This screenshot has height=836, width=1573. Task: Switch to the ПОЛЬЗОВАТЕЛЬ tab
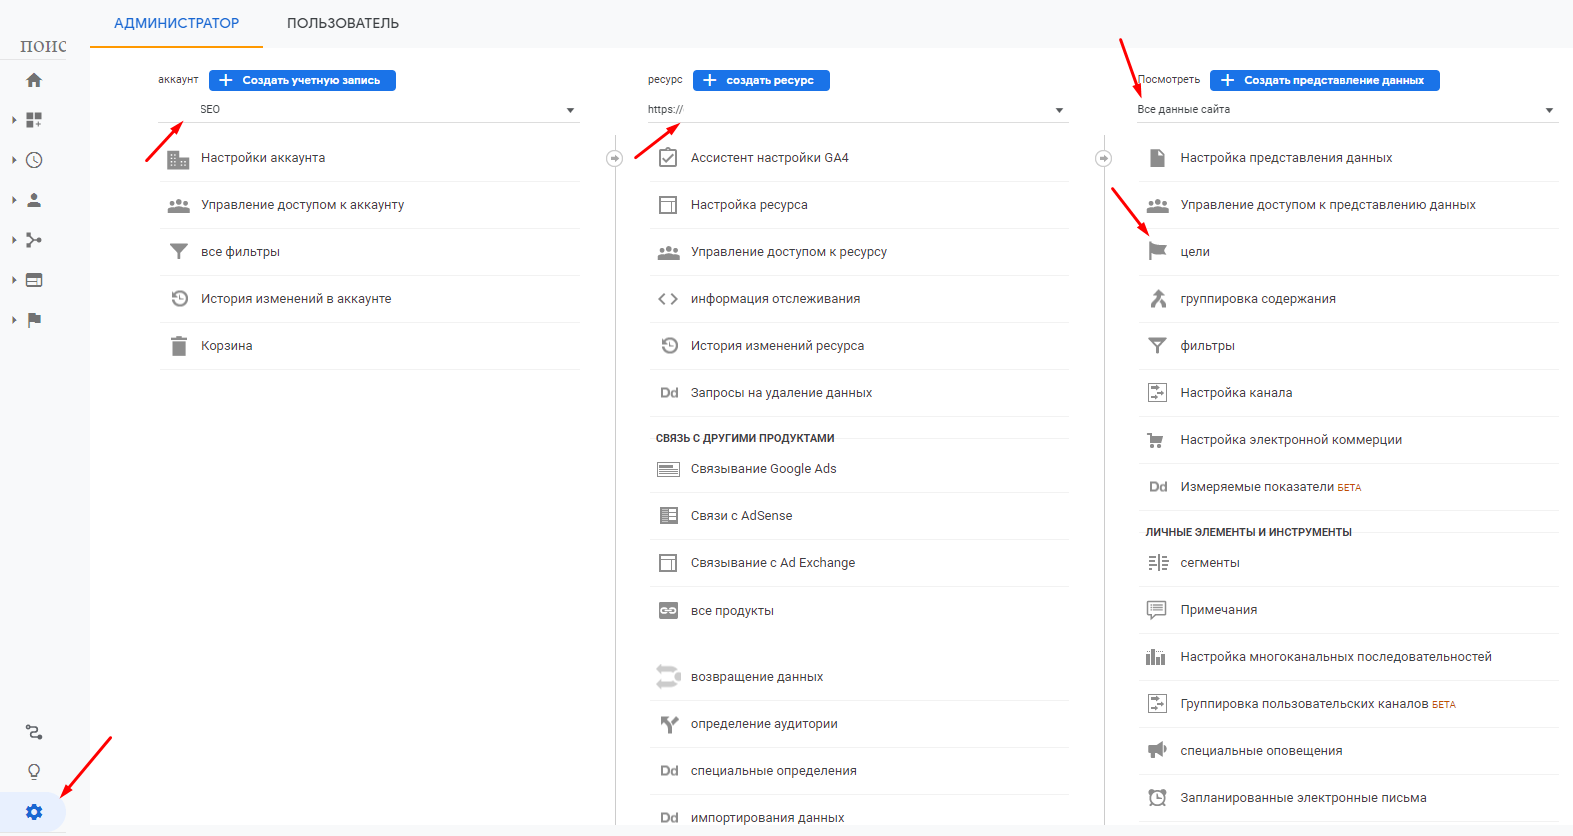[x=342, y=23]
